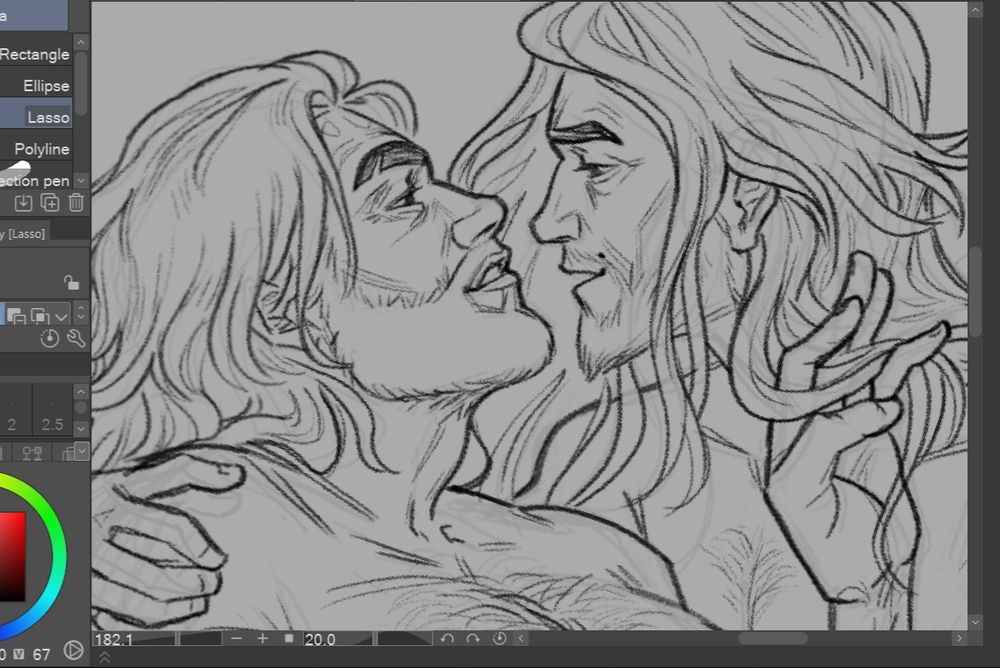Screen dimensions: 1000x668
Task: Select the Polyline selection sub tool
Action: coord(36,149)
